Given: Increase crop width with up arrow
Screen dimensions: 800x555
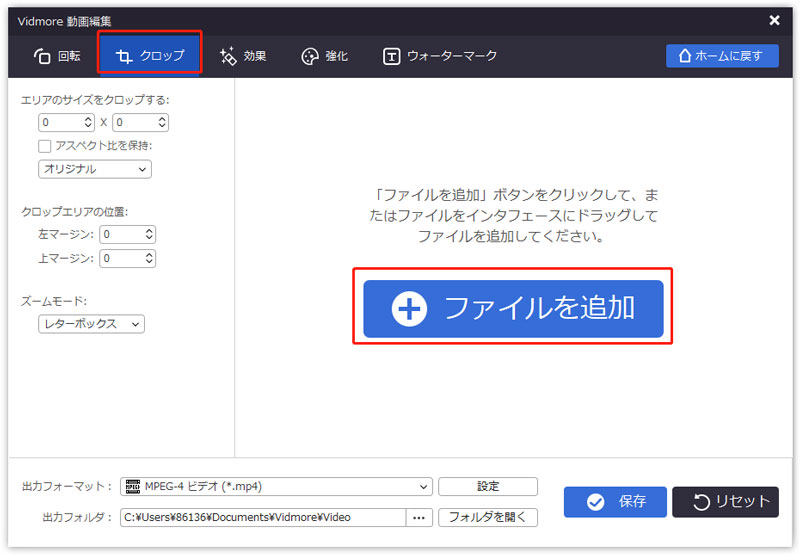Looking at the screenshot, I should tap(88, 118).
